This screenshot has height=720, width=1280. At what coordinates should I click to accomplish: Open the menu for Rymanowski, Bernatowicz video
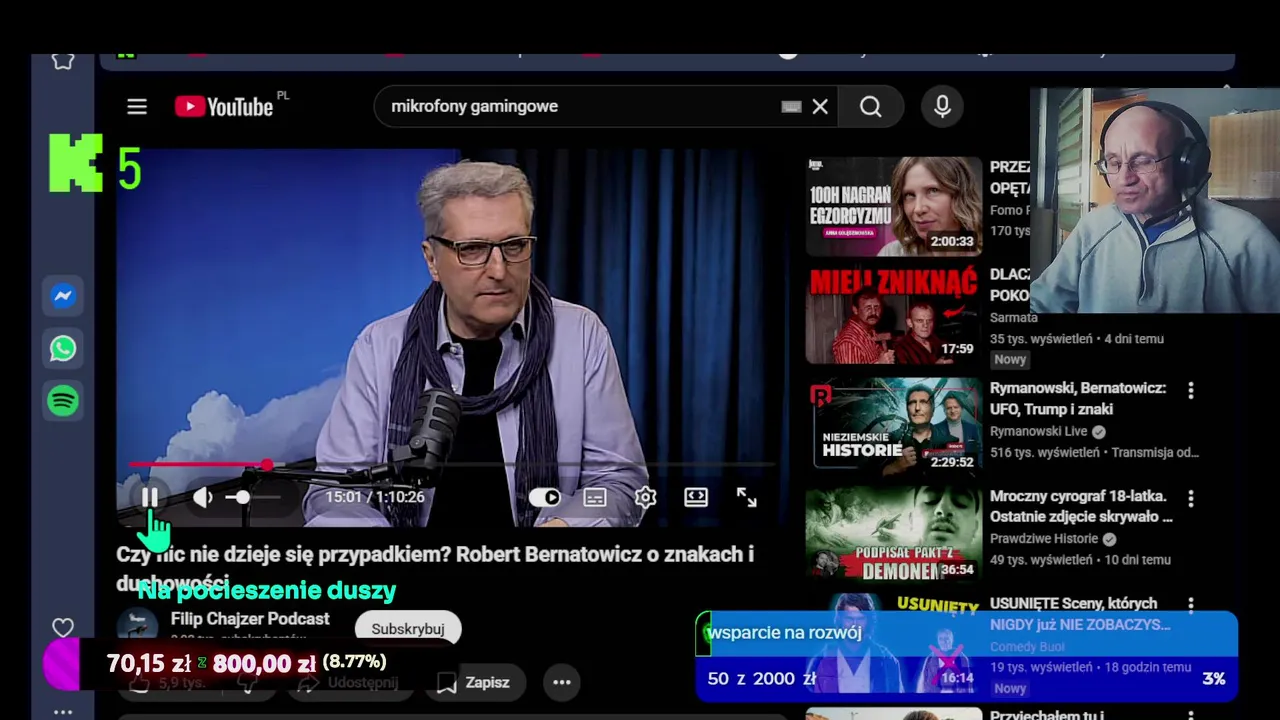(x=1190, y=389)
